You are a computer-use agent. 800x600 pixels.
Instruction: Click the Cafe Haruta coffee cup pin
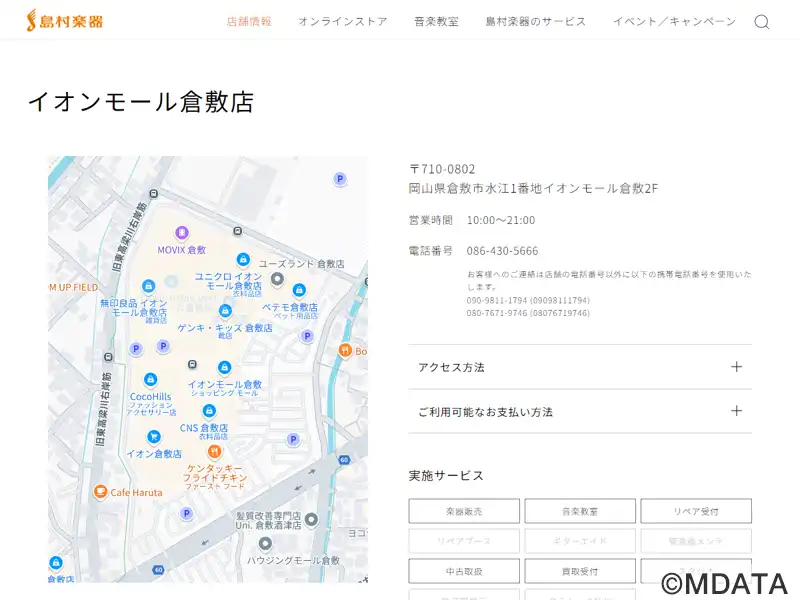(x=101, y=492)
